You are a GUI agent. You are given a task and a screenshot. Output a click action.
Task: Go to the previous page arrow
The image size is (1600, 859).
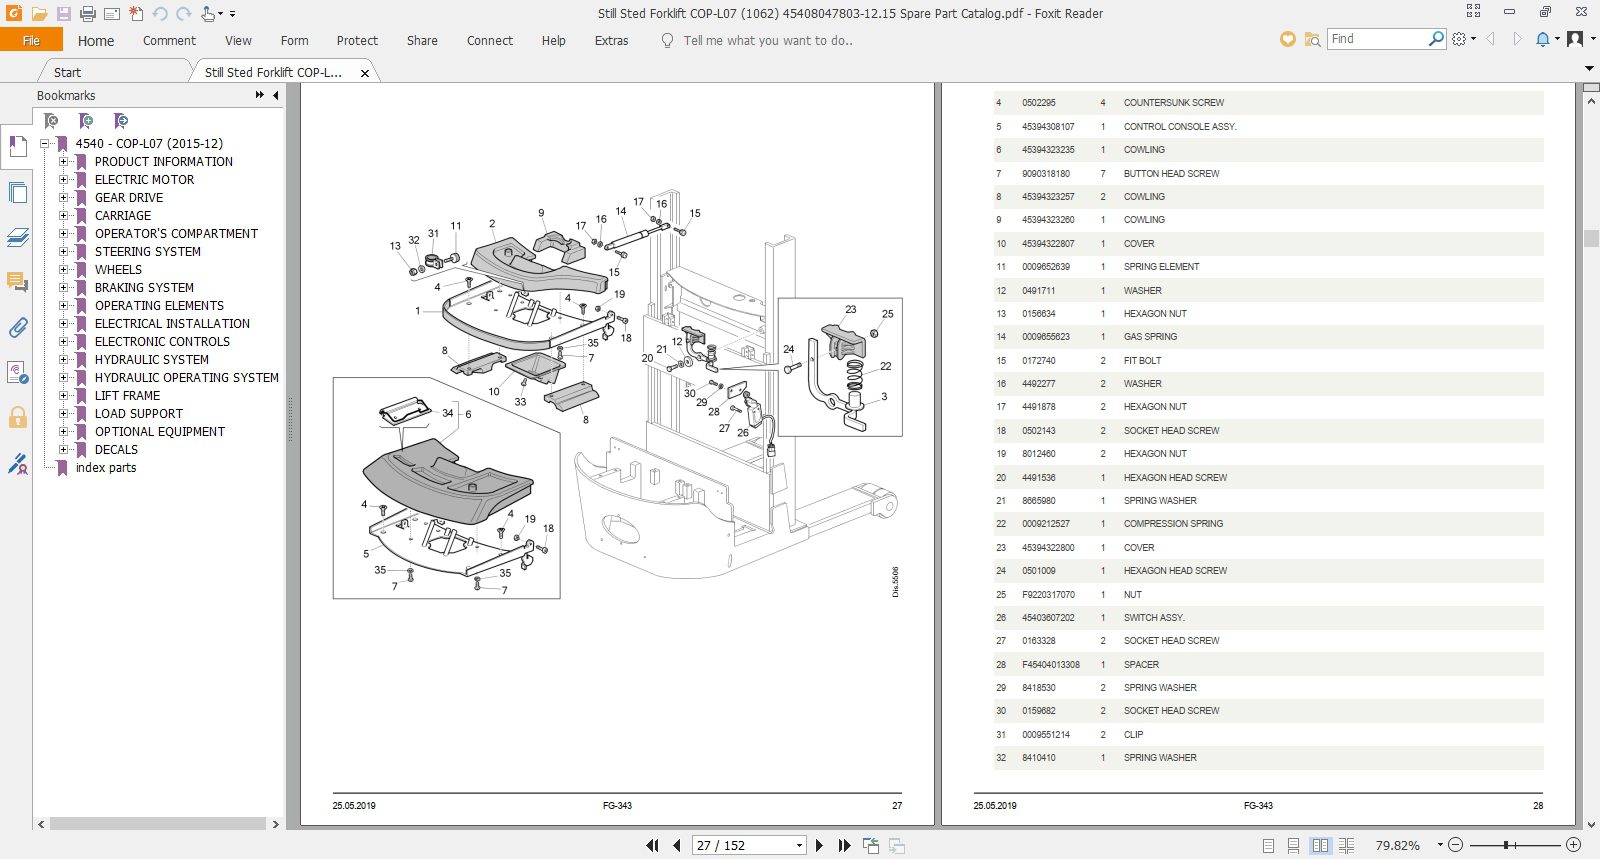pos(677,846)
